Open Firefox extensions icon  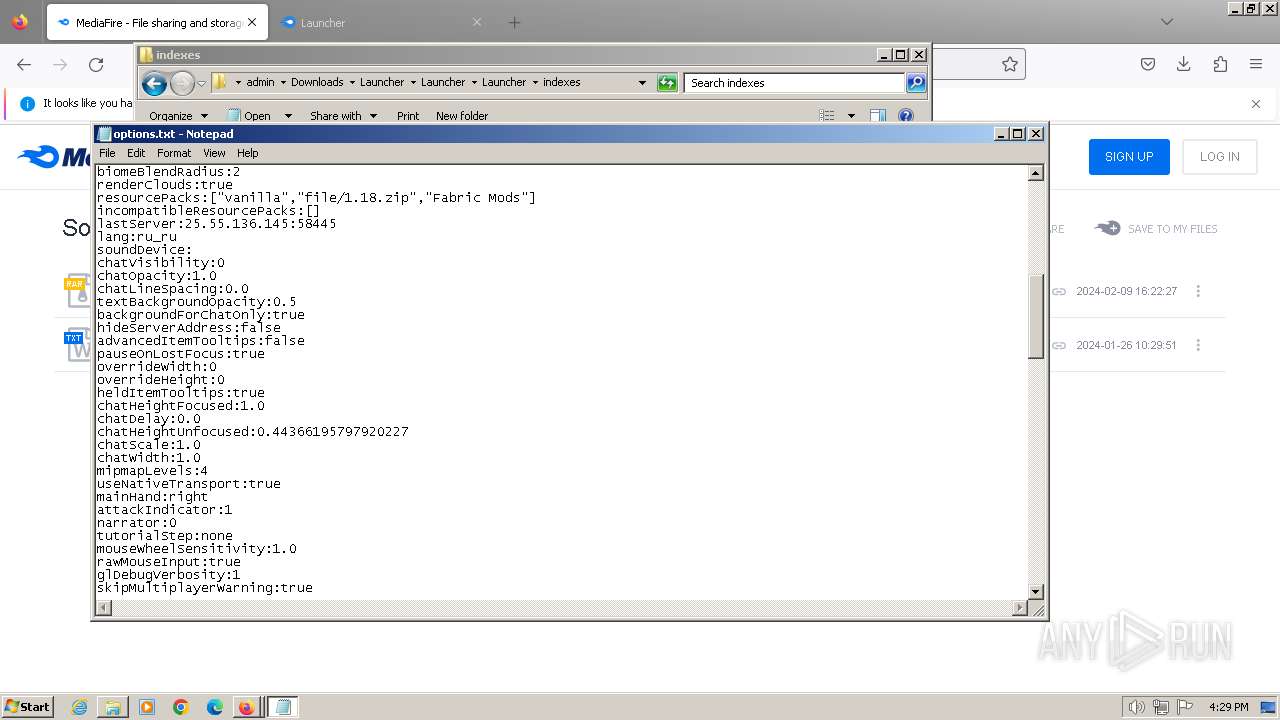point(1220,64)
